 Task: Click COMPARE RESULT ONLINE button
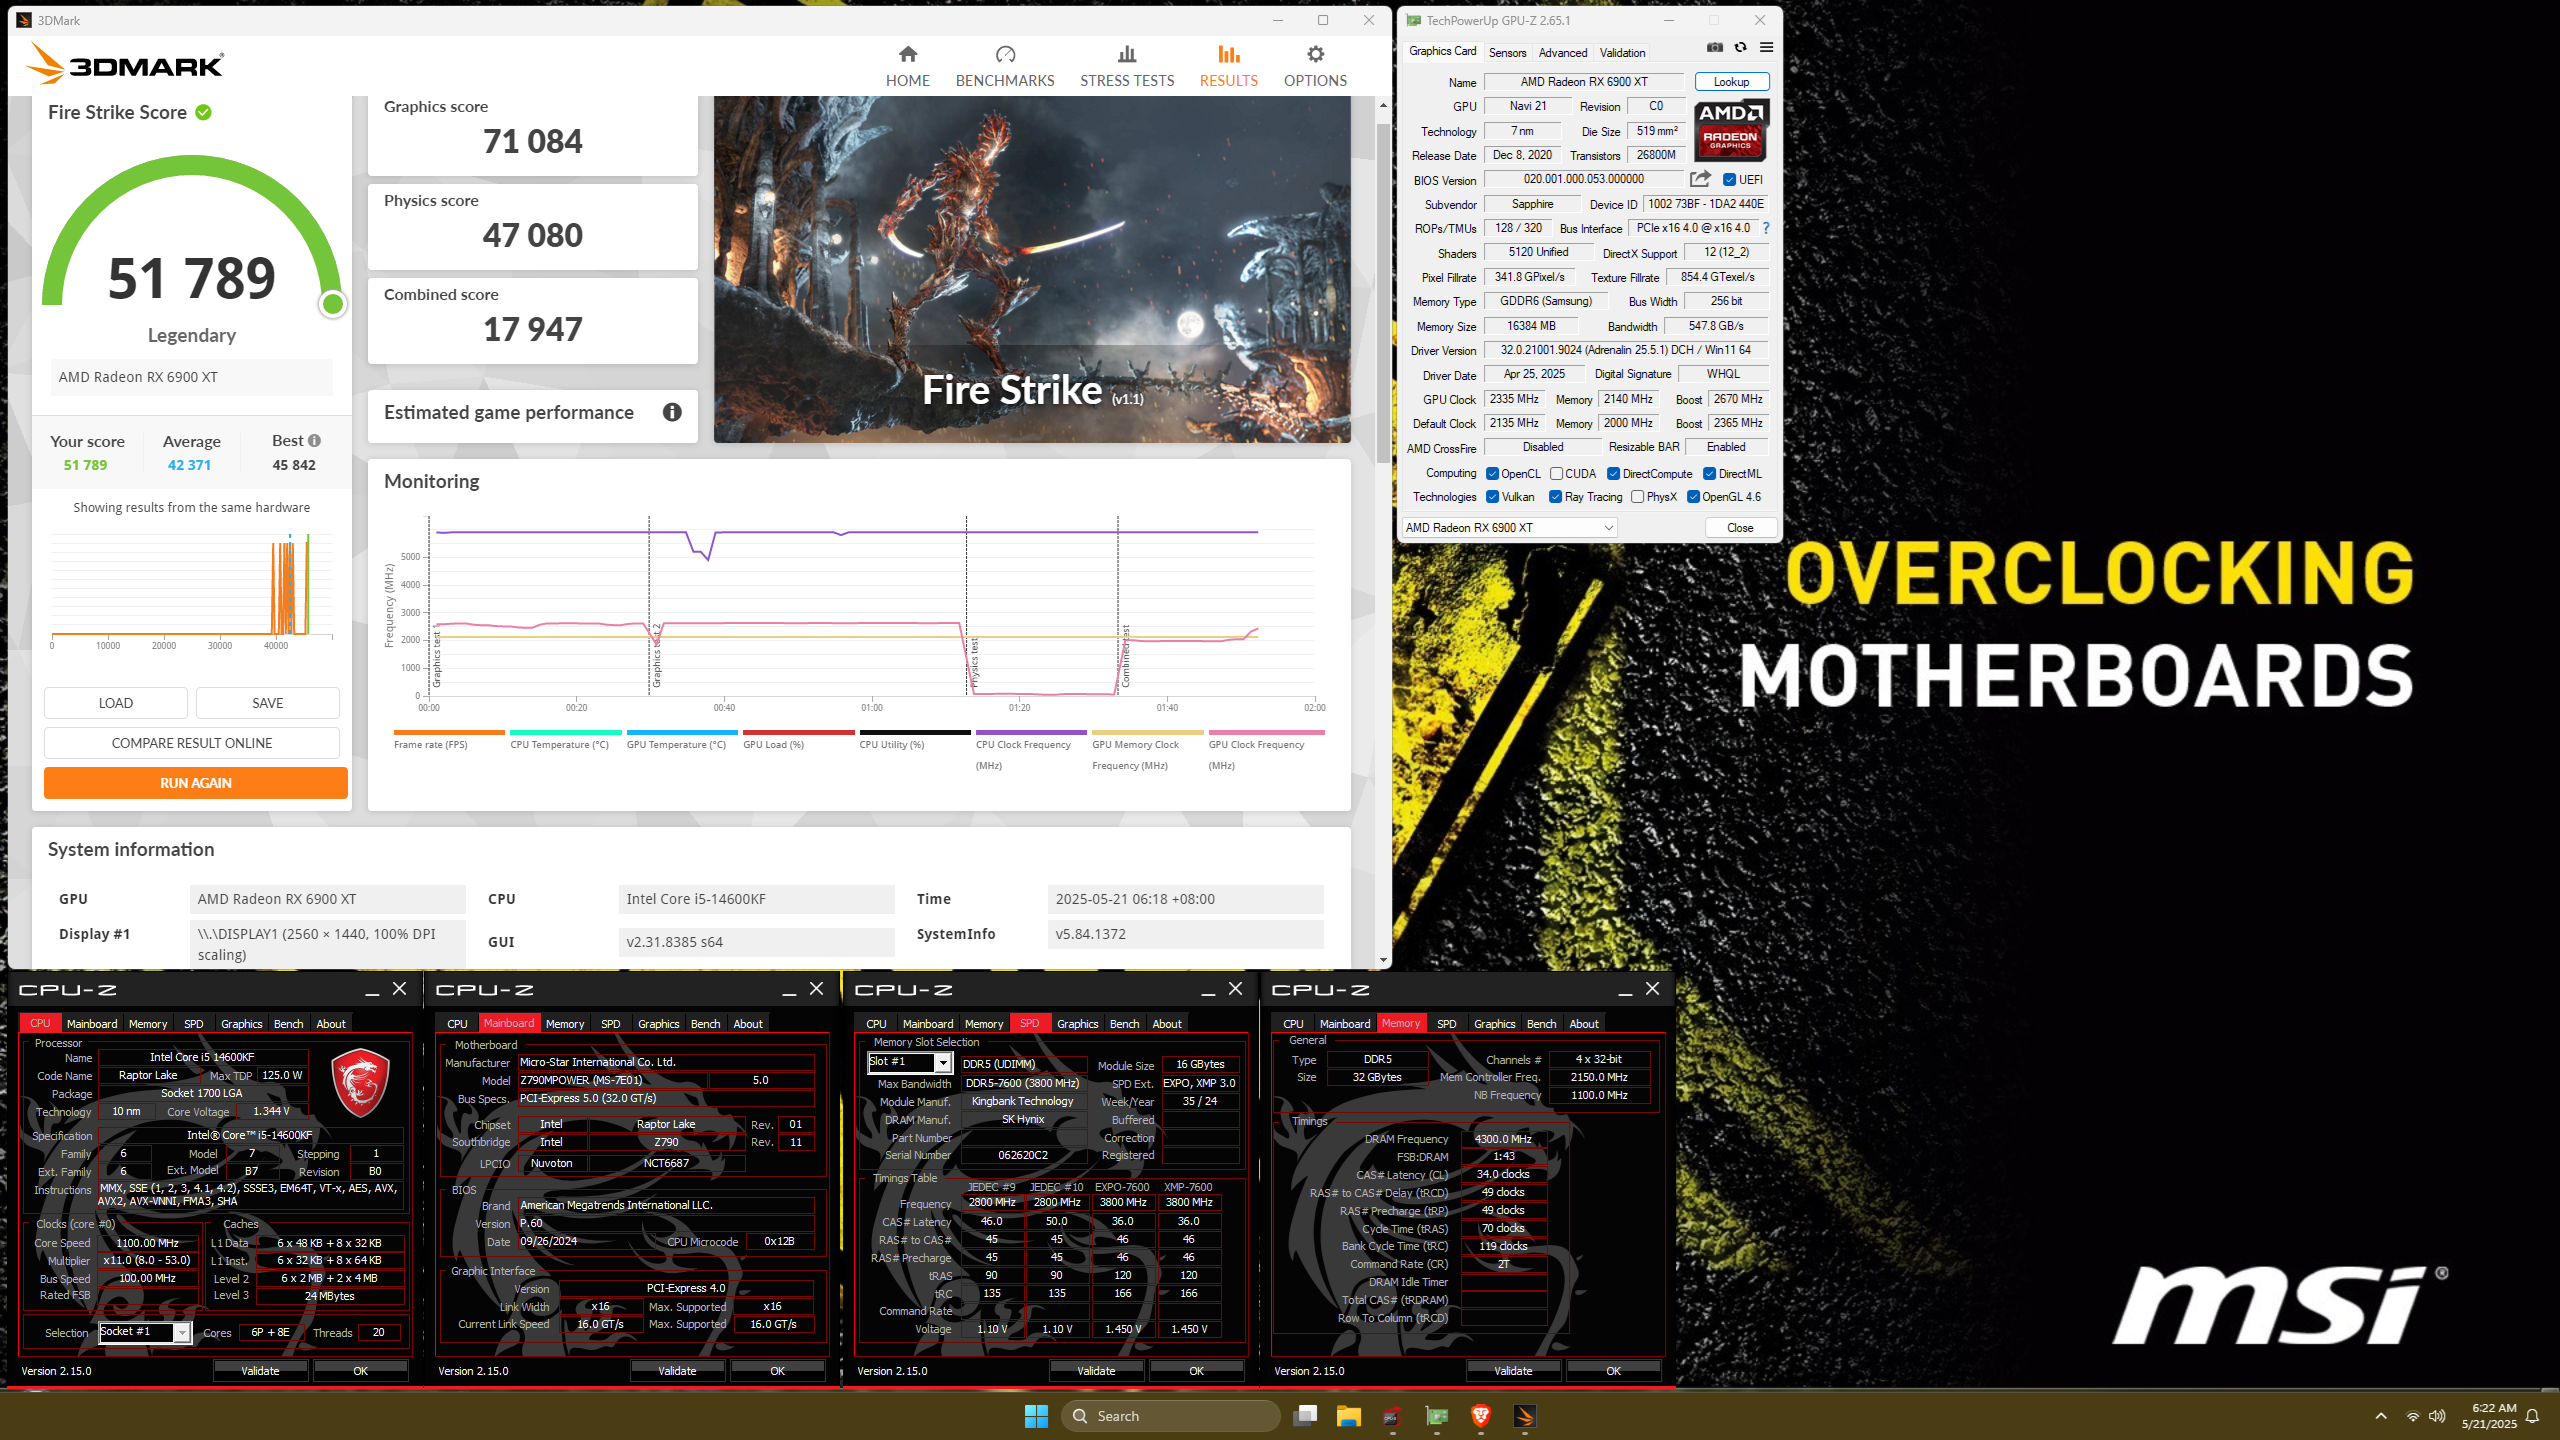click(192, 743)
